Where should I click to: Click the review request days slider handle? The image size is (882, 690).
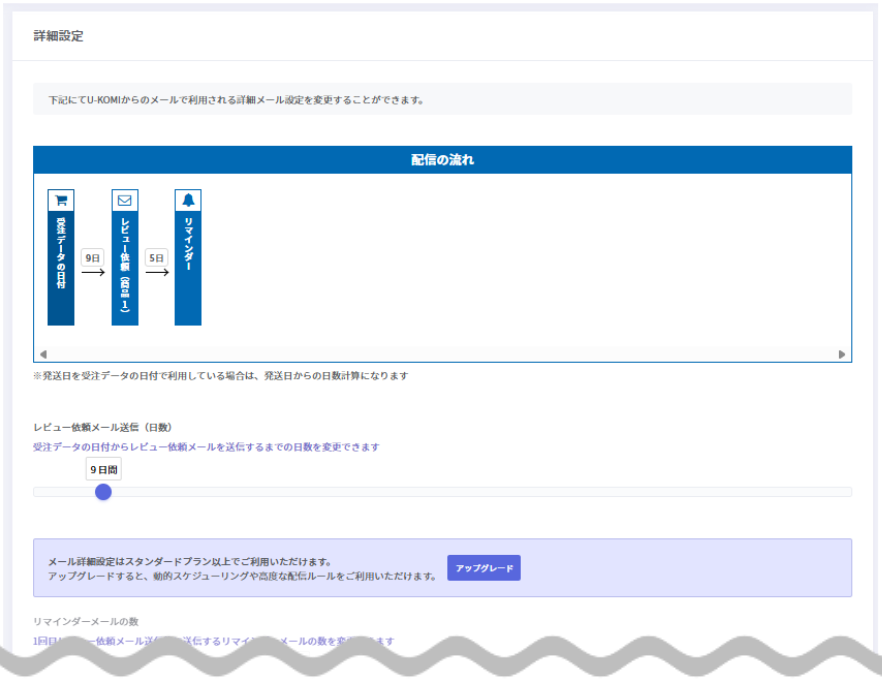pos(103,492)
